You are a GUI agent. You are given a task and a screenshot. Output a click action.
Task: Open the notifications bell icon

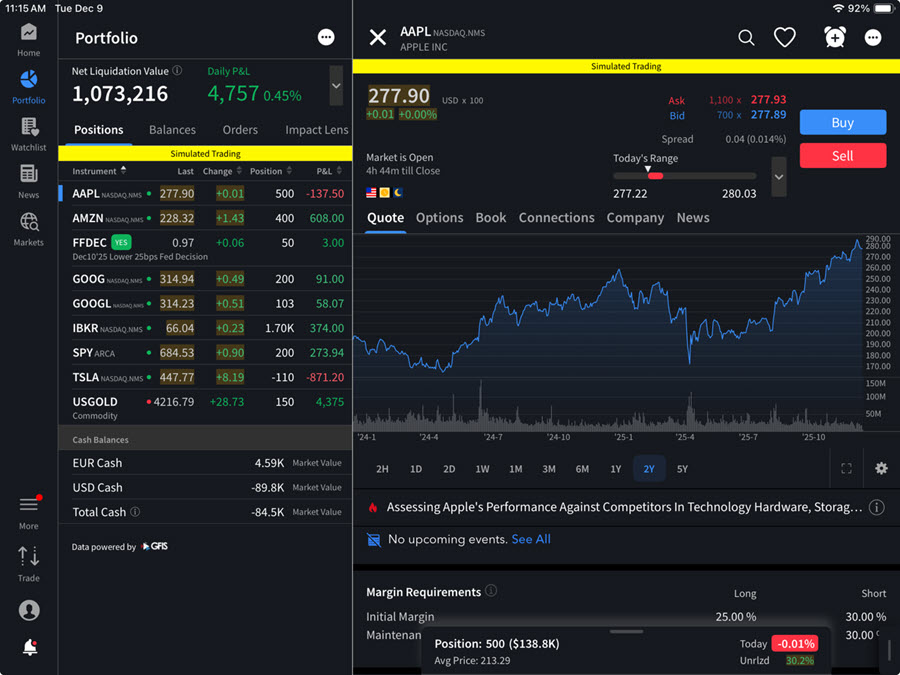29,648
